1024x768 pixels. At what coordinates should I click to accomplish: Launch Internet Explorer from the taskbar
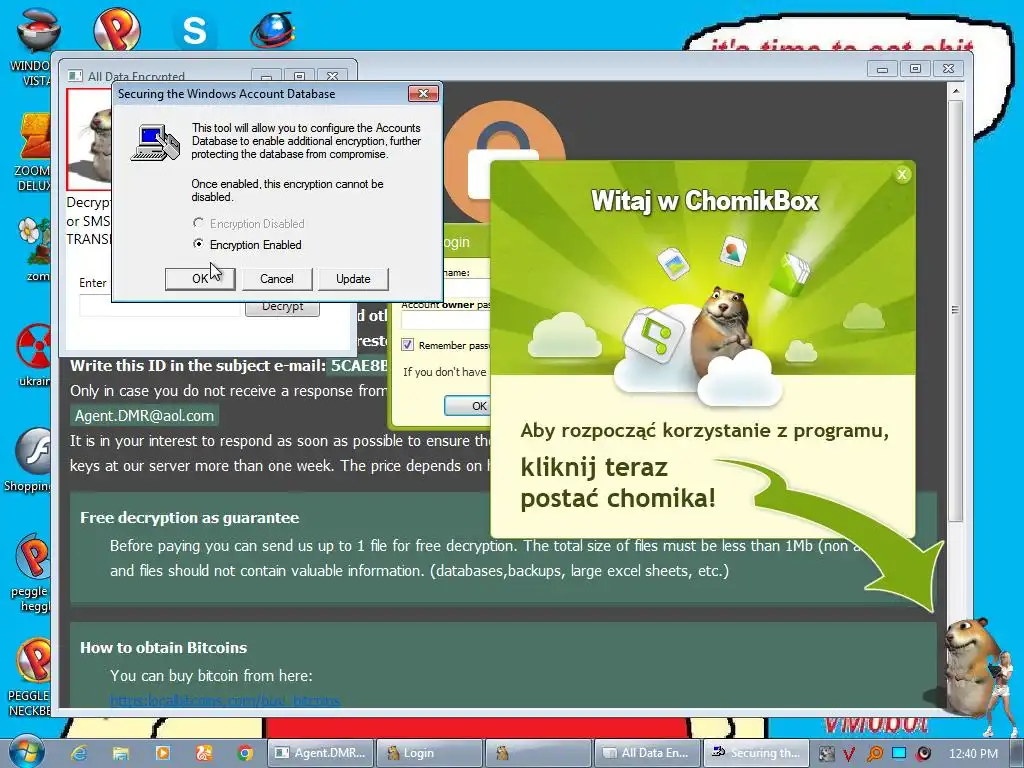click(x=79, y=753)
